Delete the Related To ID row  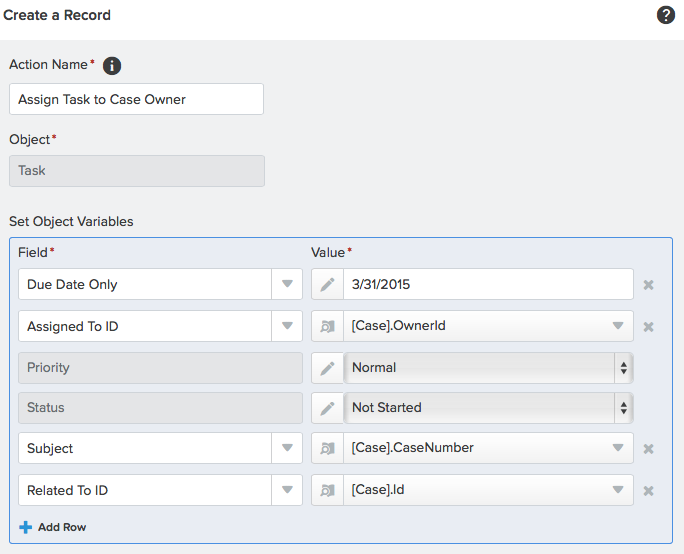pyautogui.click(x=649, y=491)
